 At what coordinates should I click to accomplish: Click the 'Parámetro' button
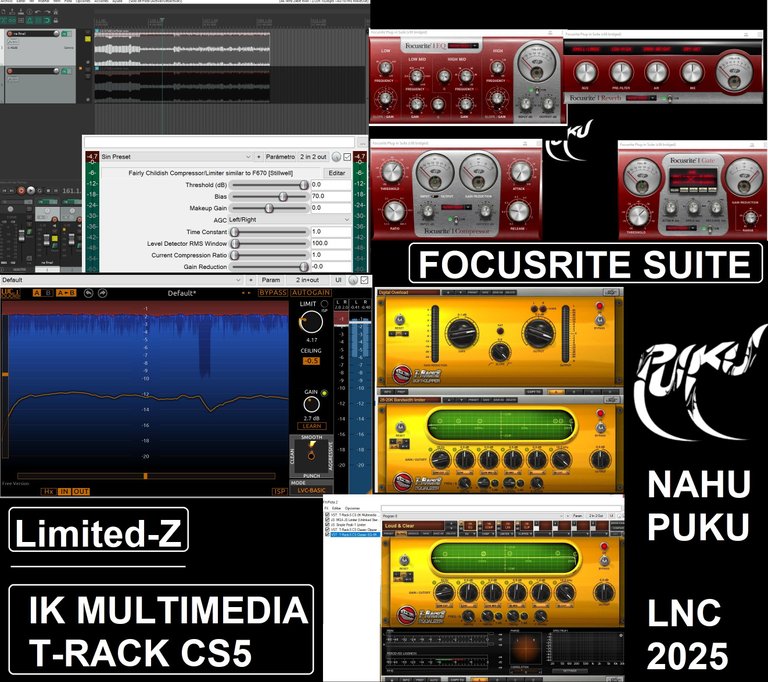280,157
